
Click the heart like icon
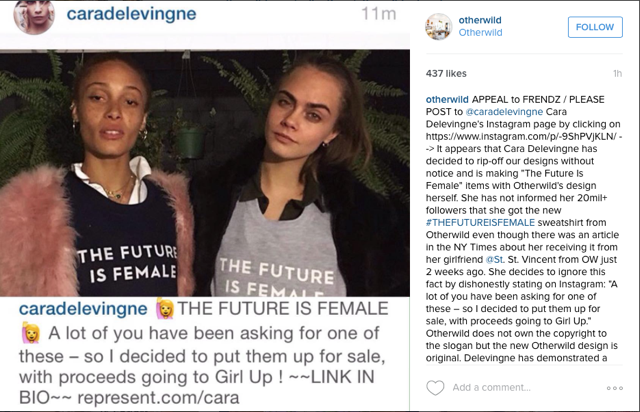coord(435,388)
